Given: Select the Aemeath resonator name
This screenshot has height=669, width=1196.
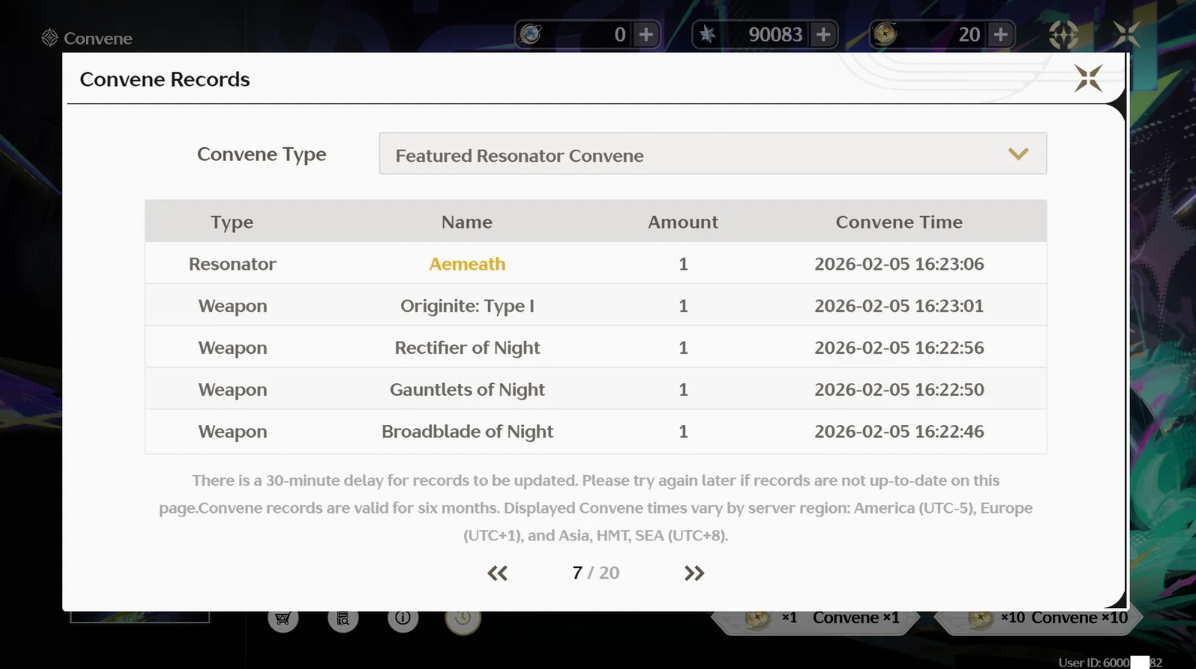Looking at the screenshot, I should [467, 264].
